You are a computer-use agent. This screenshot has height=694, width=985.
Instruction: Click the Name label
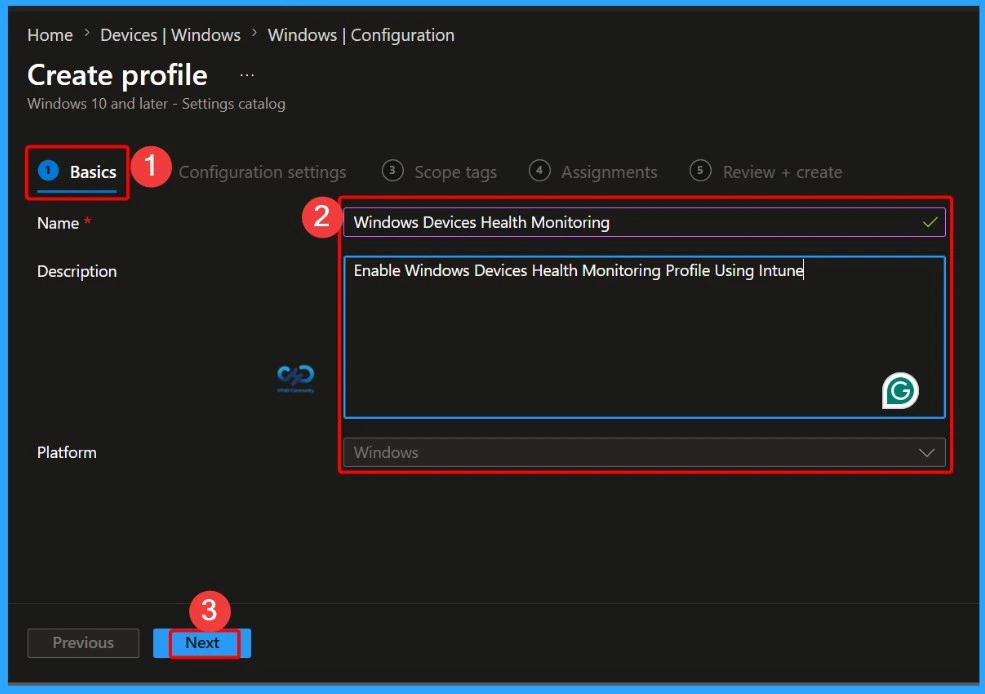pos(58,223)
